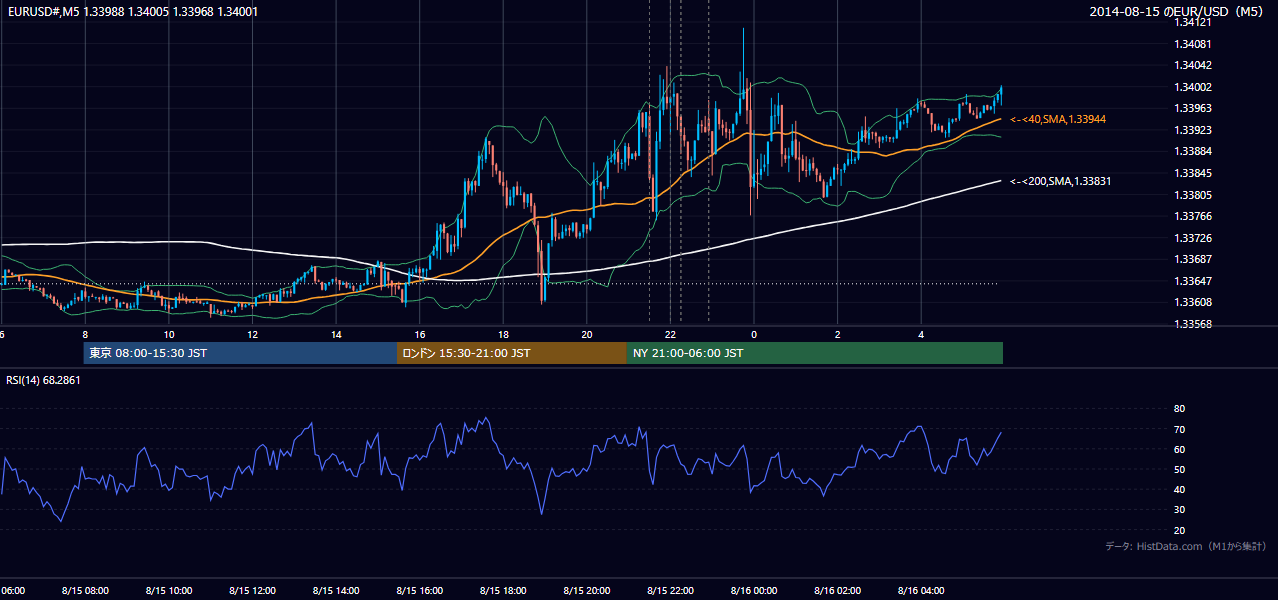Click hour label 12 under the candlestick chart
Screen dimensions: 1278x600
coord(253,335)
